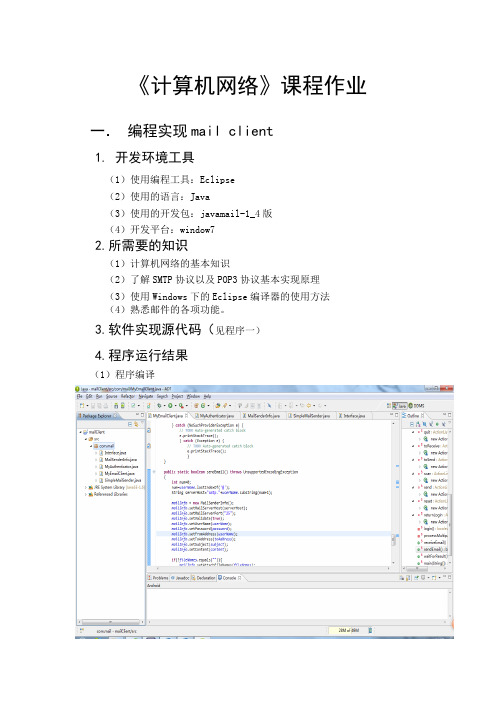Select sendEmail() in the Outline view
This screenshot has width=496, height=702.
432,549
